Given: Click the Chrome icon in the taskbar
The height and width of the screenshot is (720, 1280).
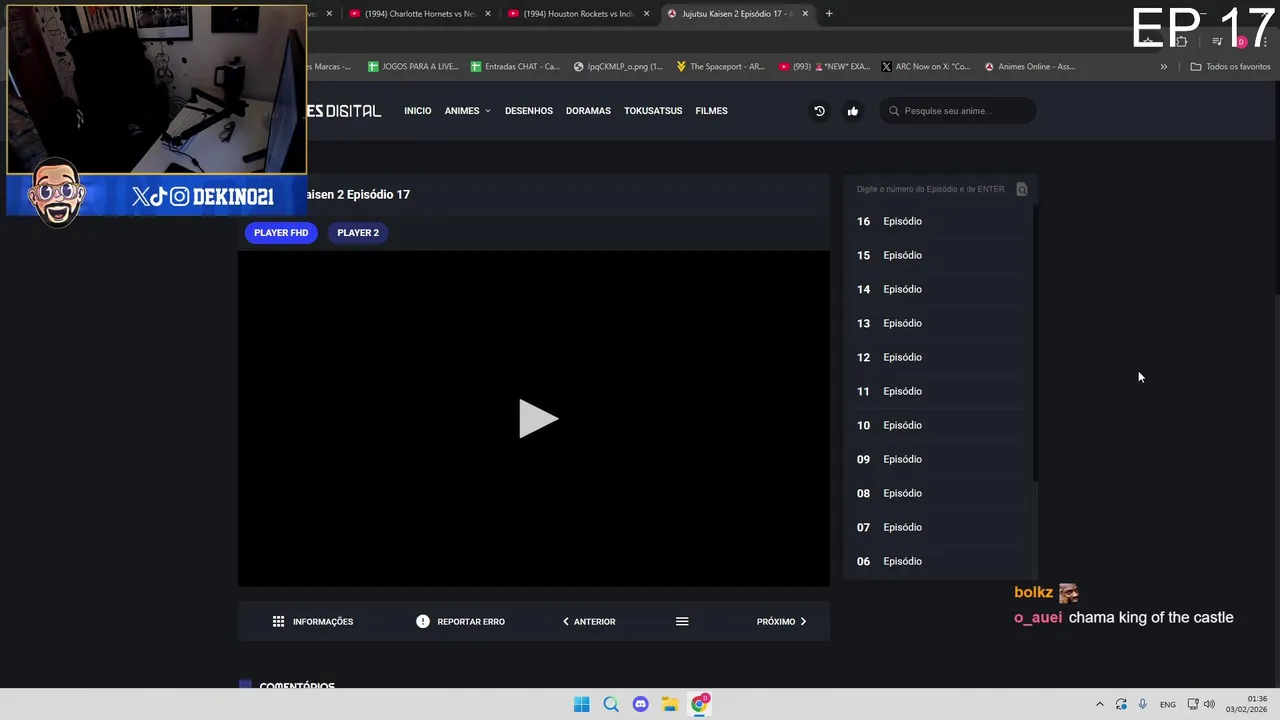Looking at the screenshot, I should pos(699,704).
